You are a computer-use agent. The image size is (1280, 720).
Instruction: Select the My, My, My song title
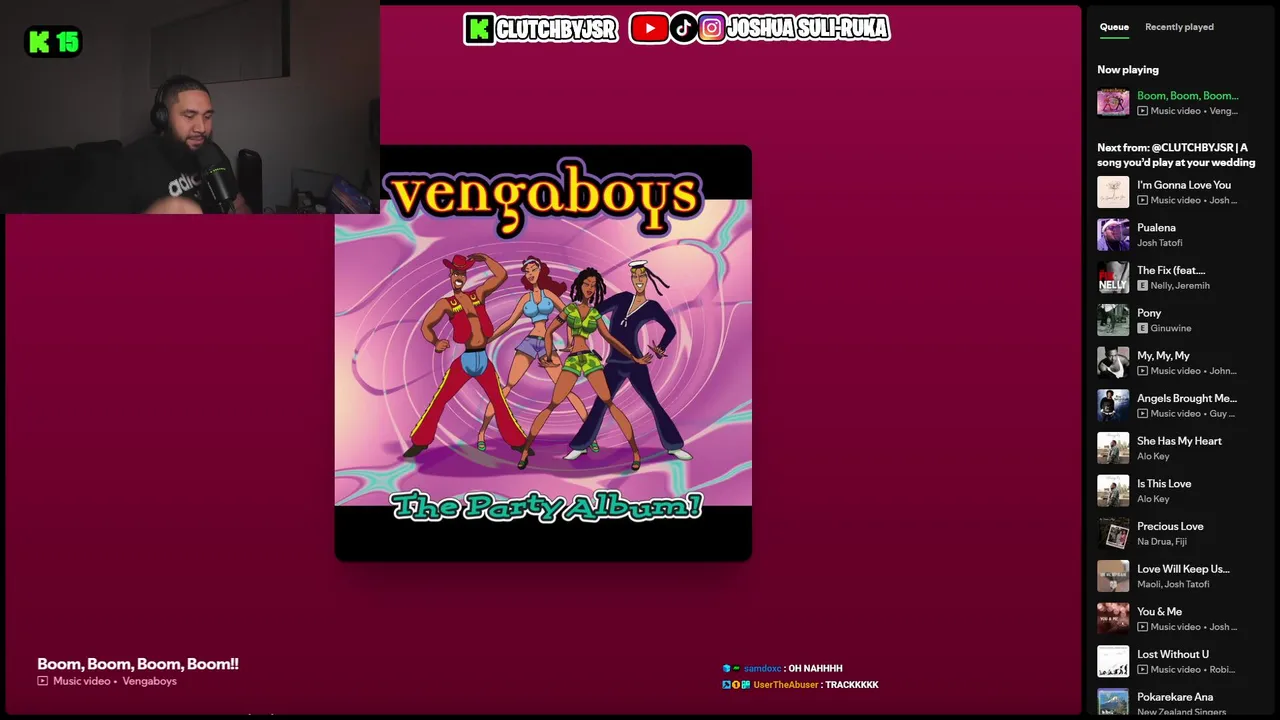coord(1163,356)
